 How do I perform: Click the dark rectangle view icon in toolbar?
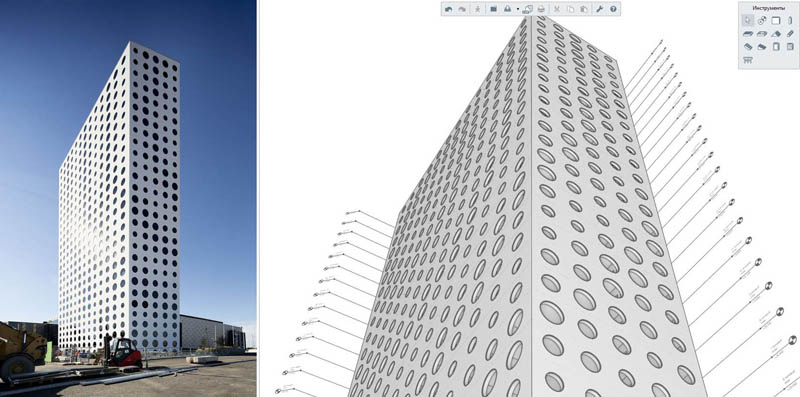pyautogui.click(x=493, y=9)
